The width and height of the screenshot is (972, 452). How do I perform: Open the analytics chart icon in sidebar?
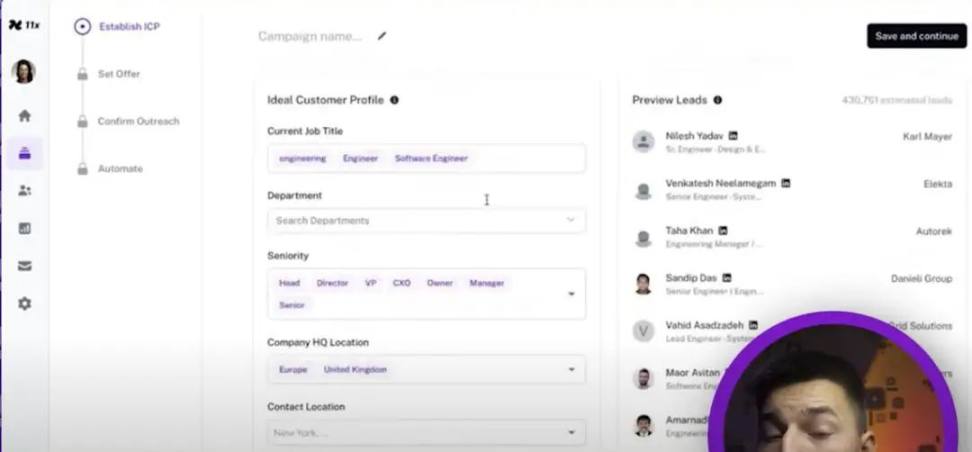(x=25, y=228)
